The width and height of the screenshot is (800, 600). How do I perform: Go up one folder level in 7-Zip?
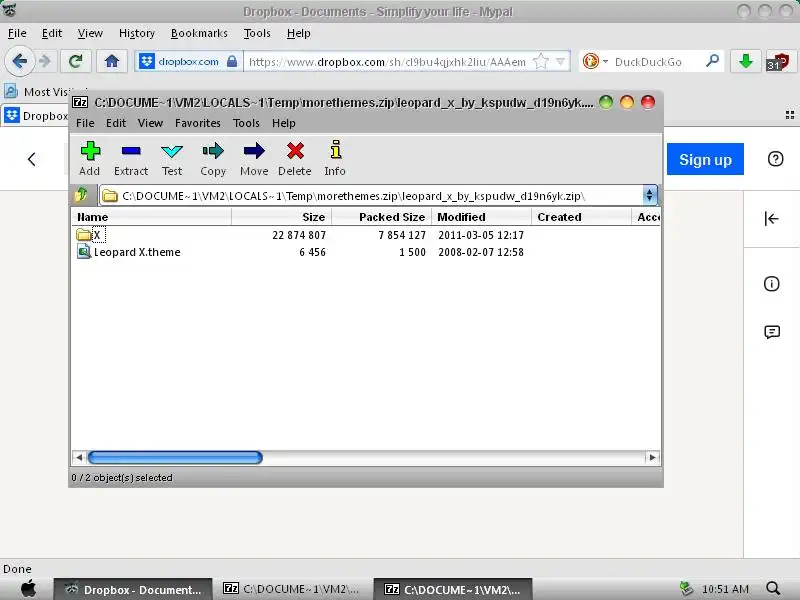pos(82,195)
